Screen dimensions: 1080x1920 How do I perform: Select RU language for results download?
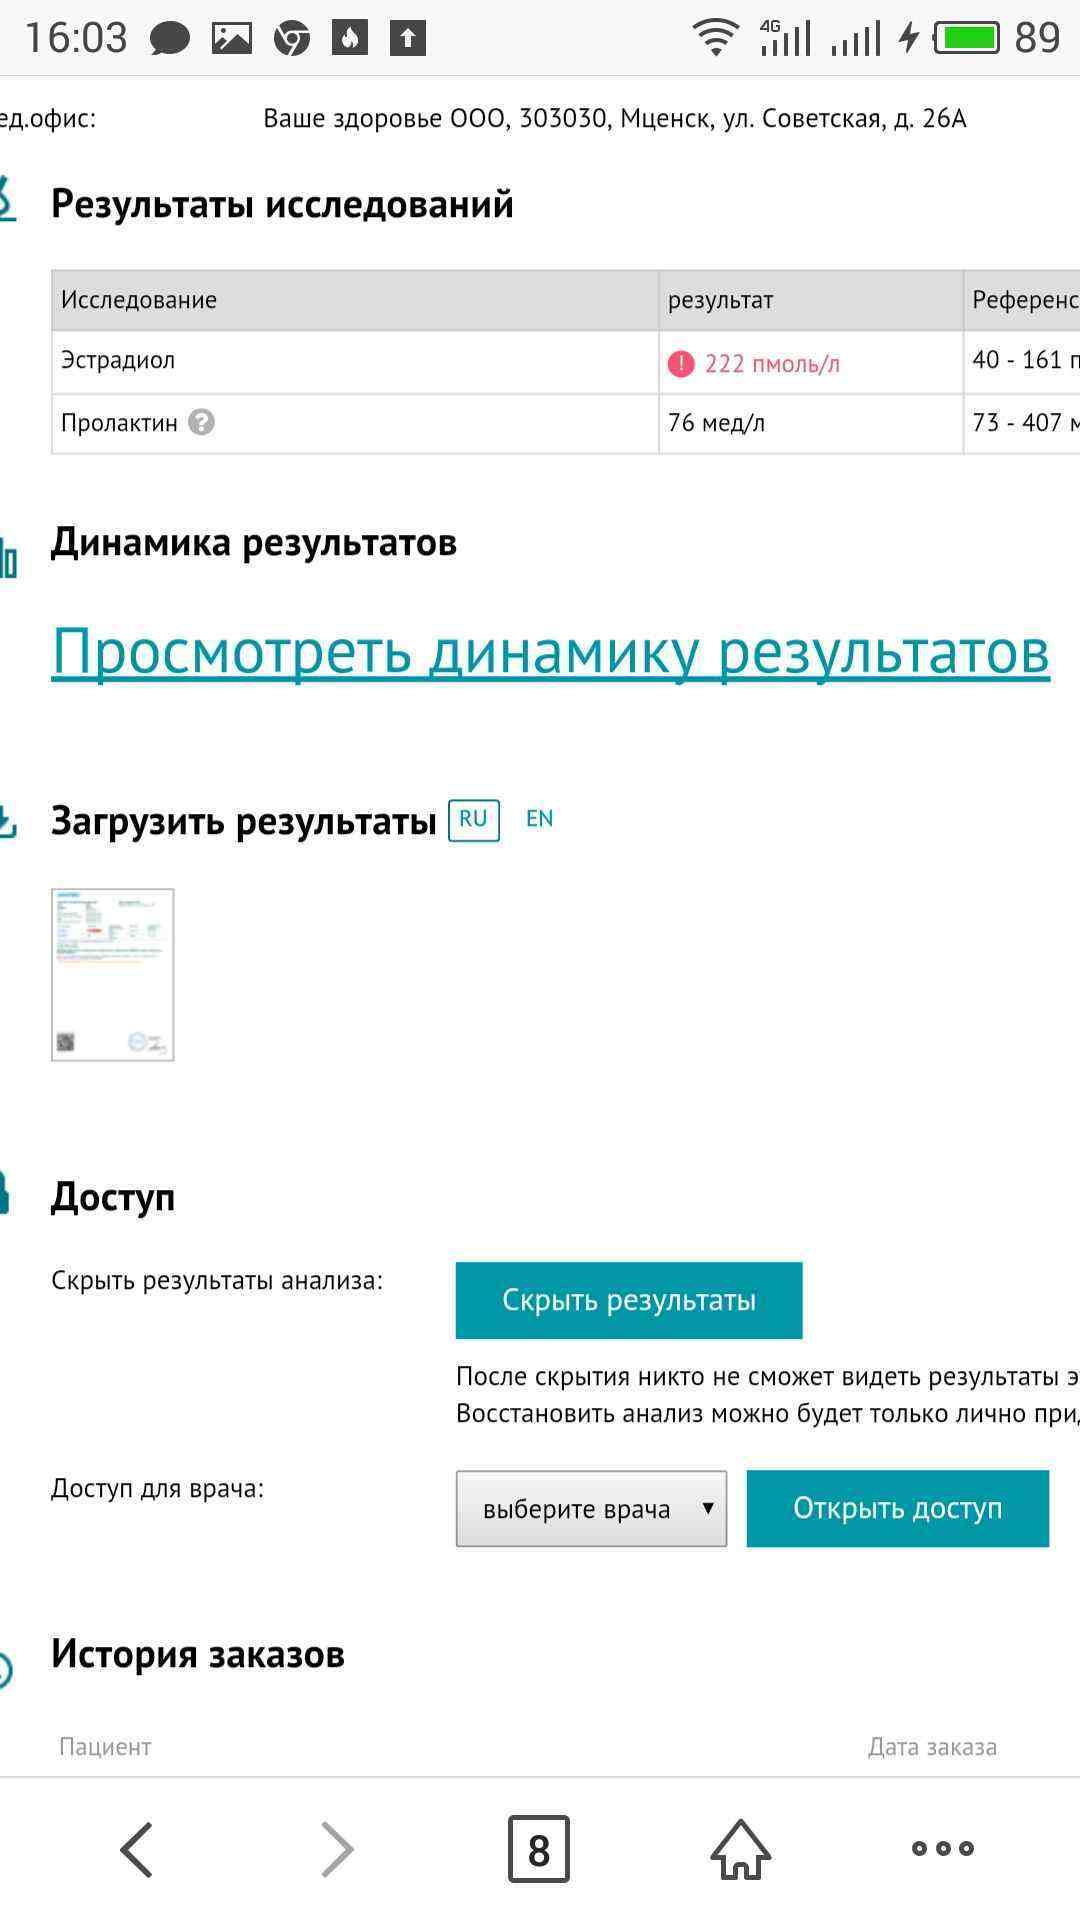pyautogui.click(x=473, y=820)
